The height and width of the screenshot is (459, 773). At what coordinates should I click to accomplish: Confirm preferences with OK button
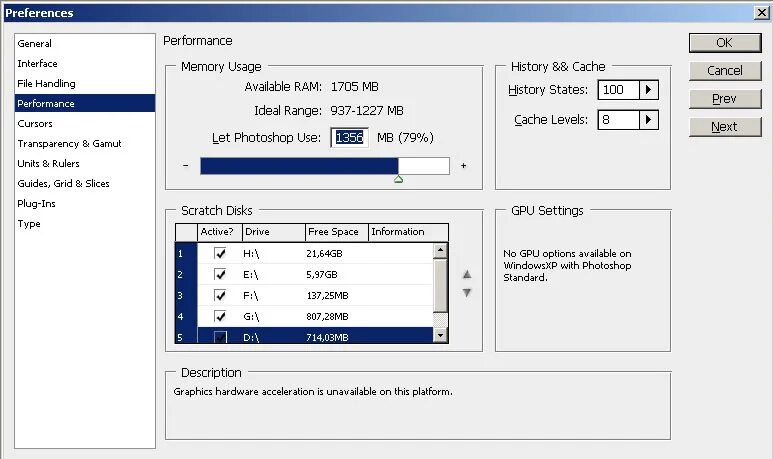(x=725, y=43)
